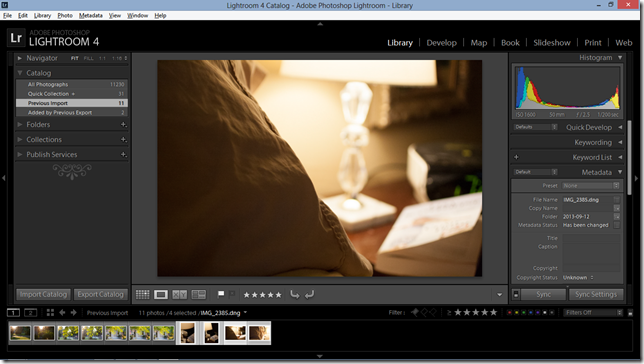Filter by yellow color label
The image size is (644, 364).
[x=516, y=313]
